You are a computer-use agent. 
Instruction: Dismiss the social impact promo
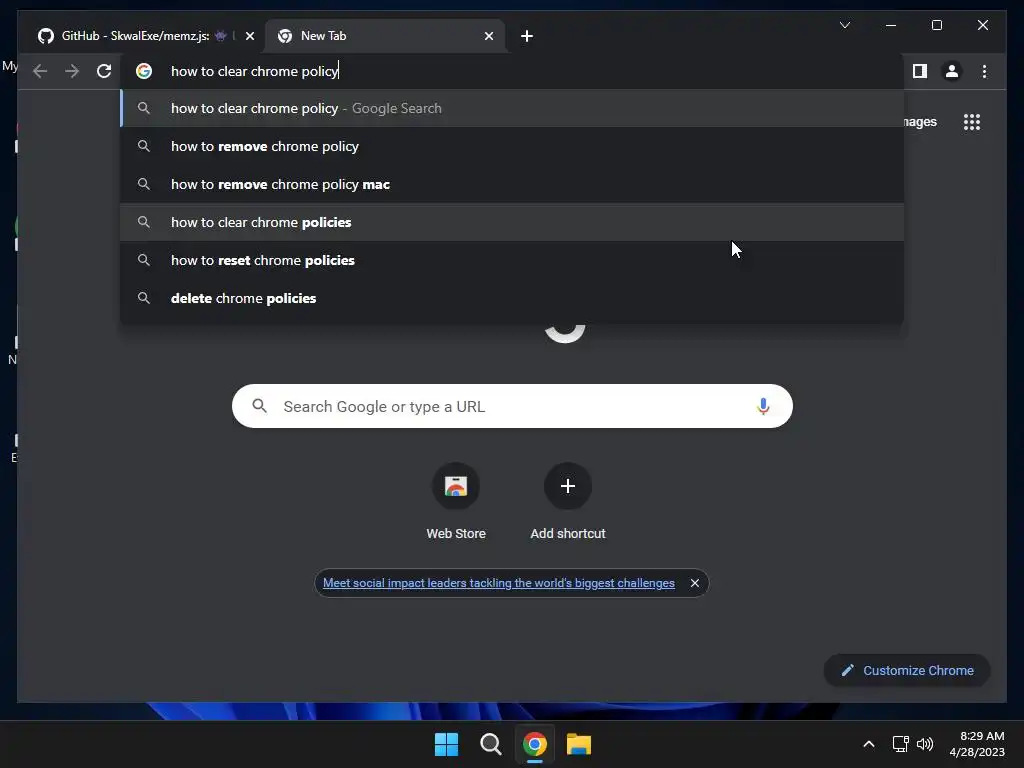695,583
